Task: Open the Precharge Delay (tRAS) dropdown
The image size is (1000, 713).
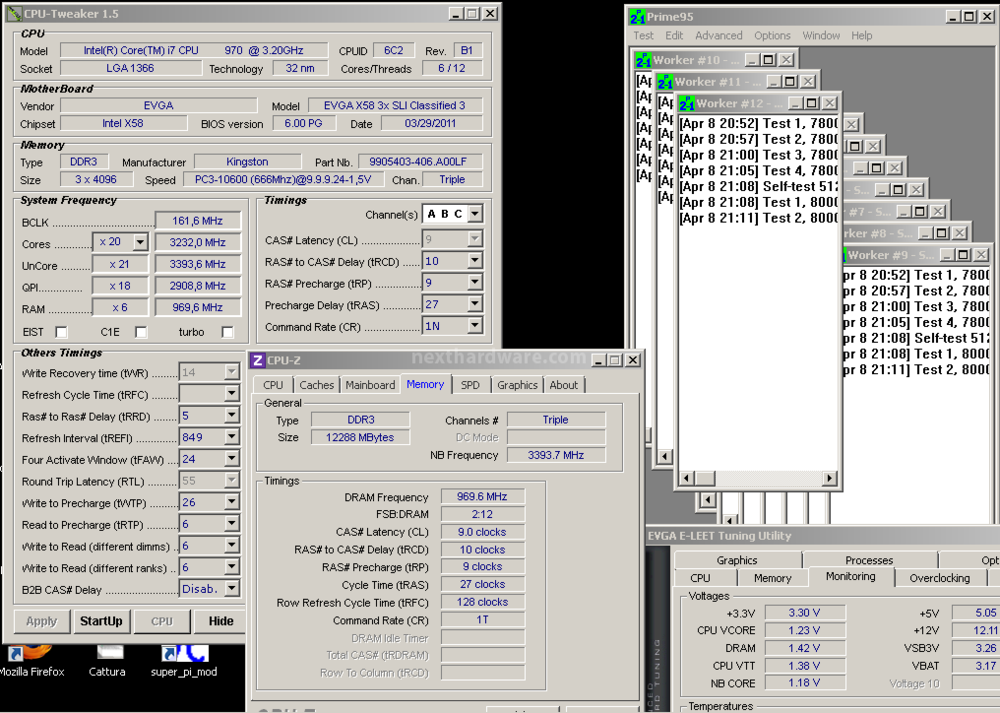Action: 474,304
